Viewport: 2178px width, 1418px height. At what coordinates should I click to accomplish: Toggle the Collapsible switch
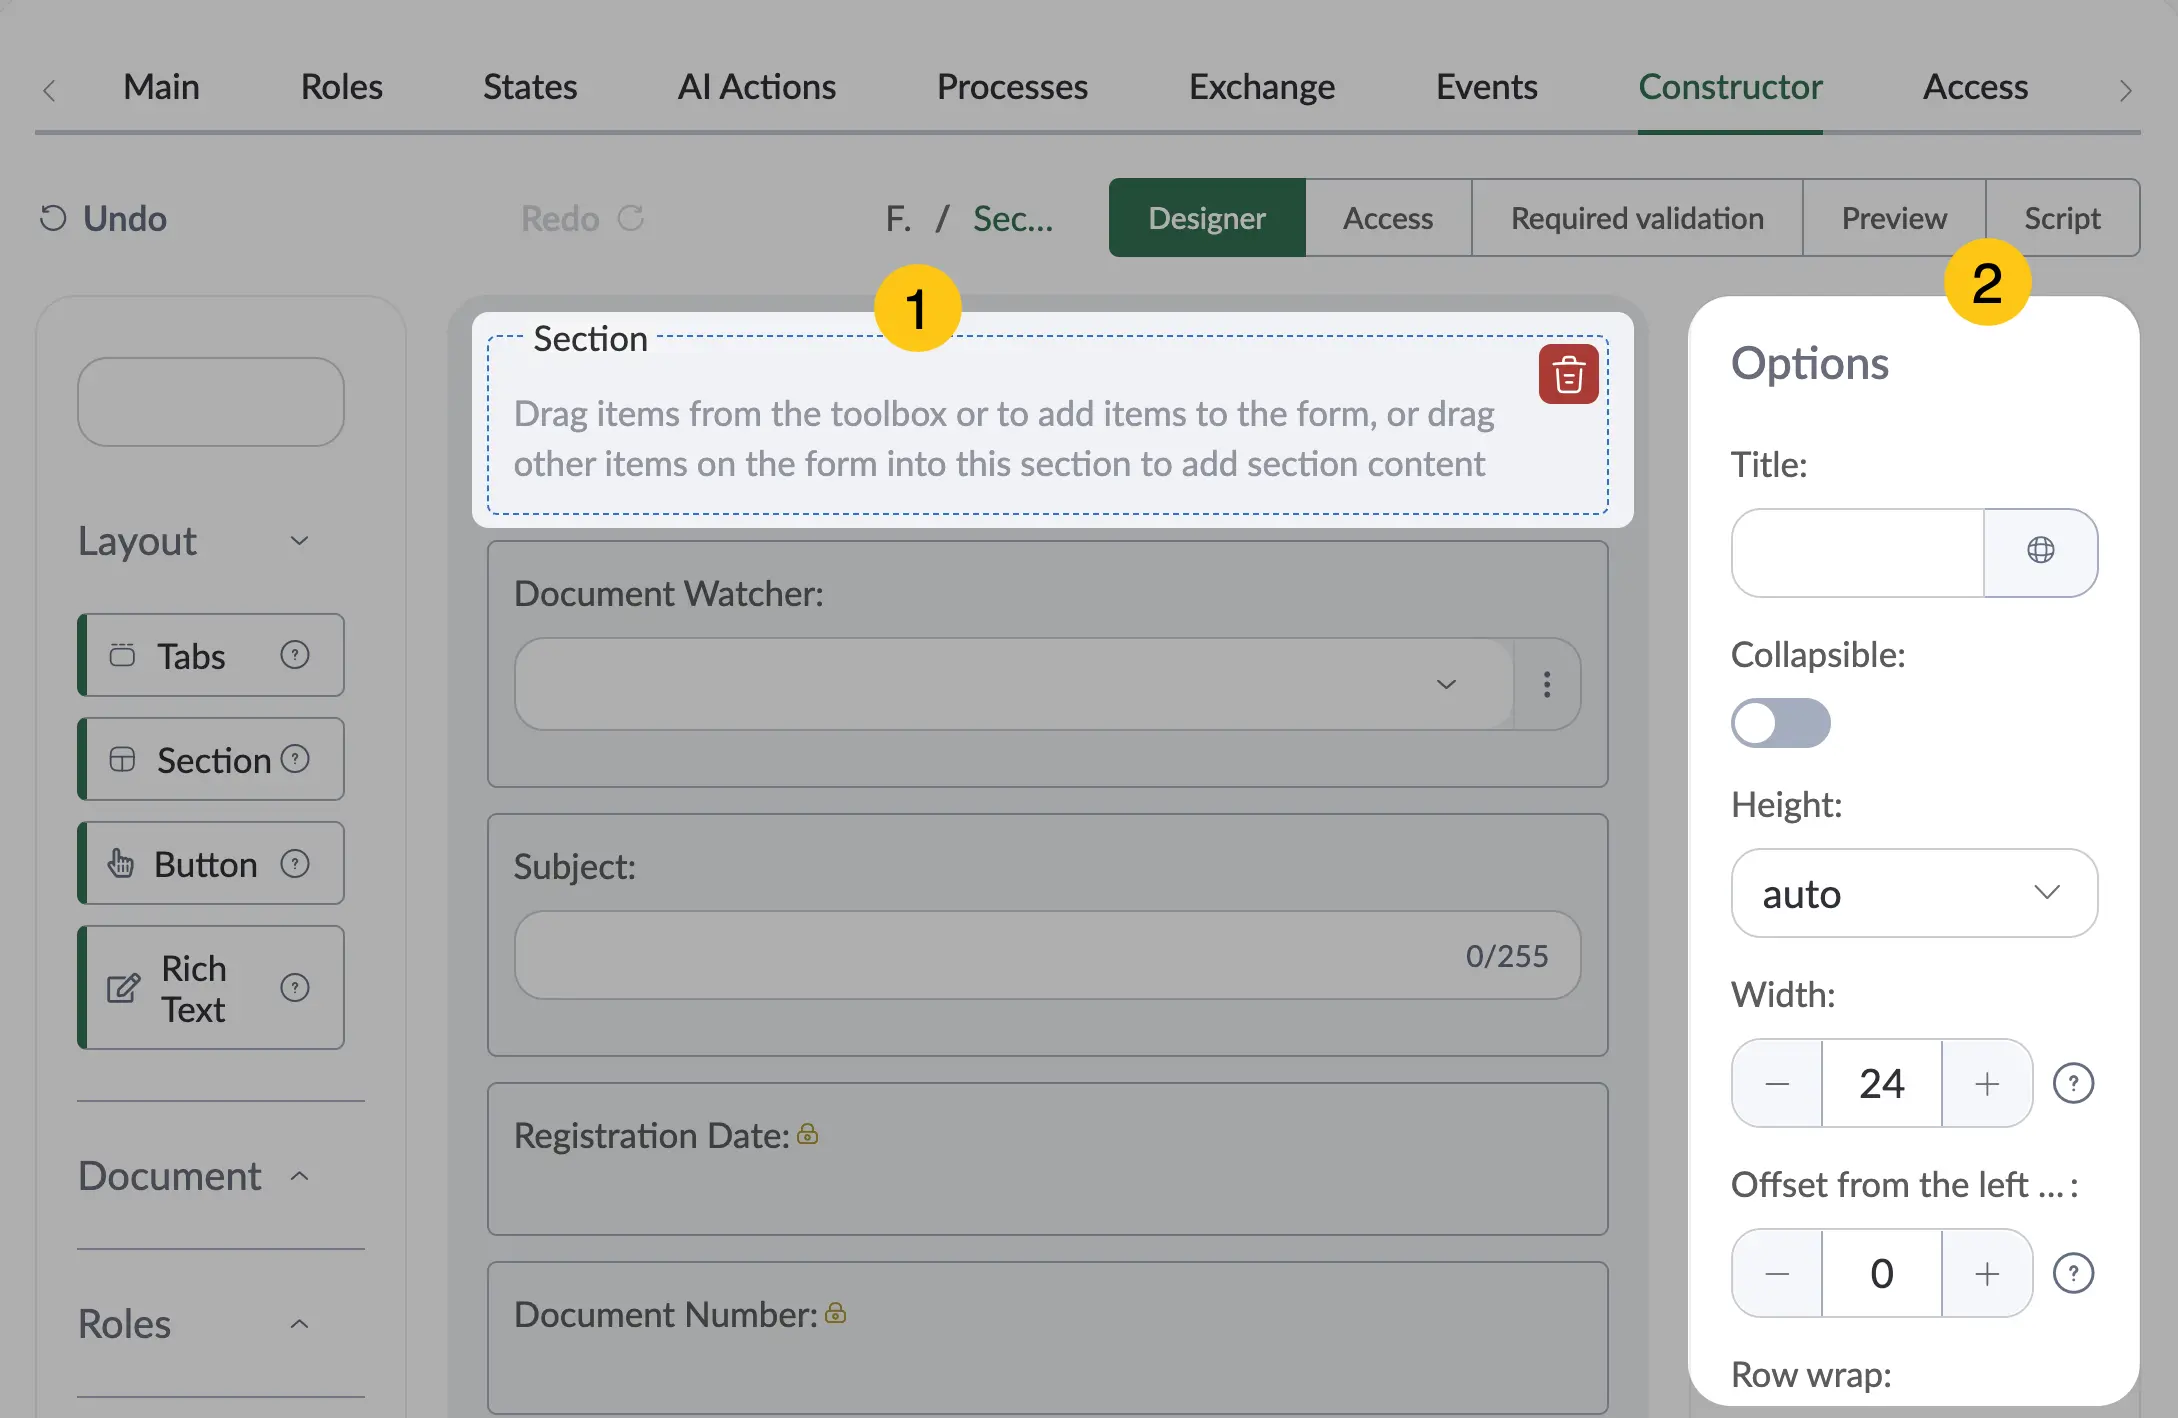[x=1781, y=723]
